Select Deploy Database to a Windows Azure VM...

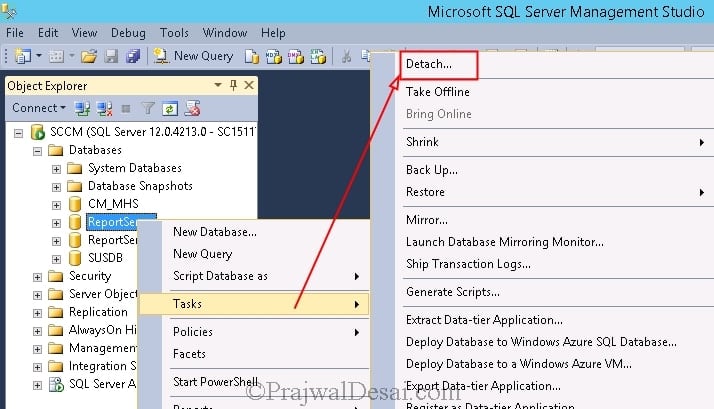click(x=519, y=364)
